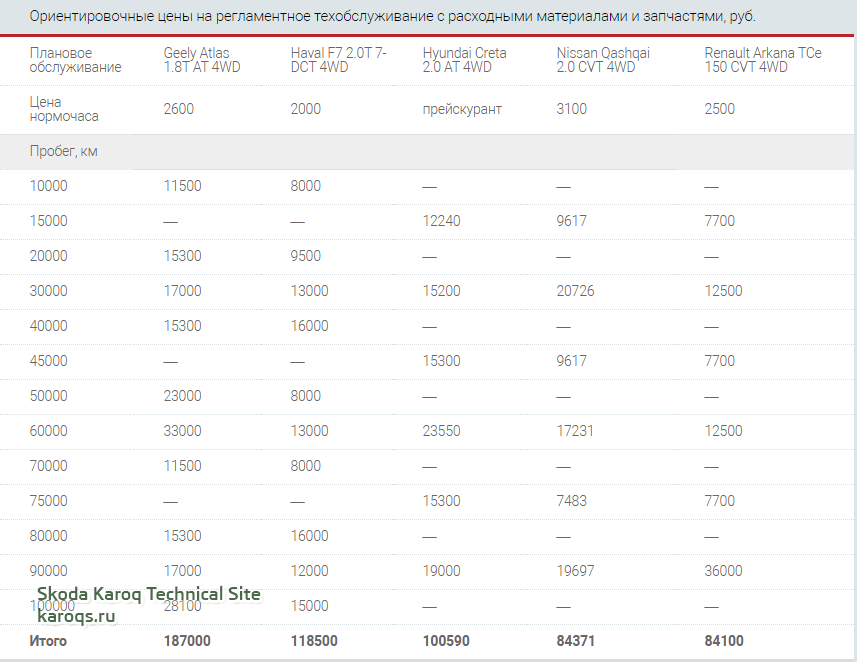This screenshot has width=858, height=664.
Task: Select the 9617 value in the 15000 km row
Action: 572,221
